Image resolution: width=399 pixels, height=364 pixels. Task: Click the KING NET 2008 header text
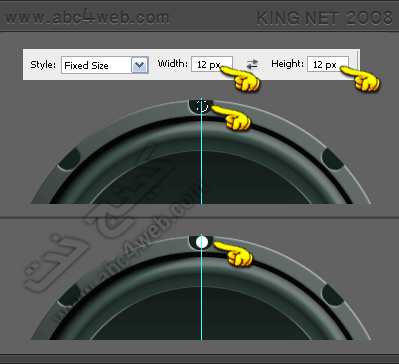pos(325,18)
